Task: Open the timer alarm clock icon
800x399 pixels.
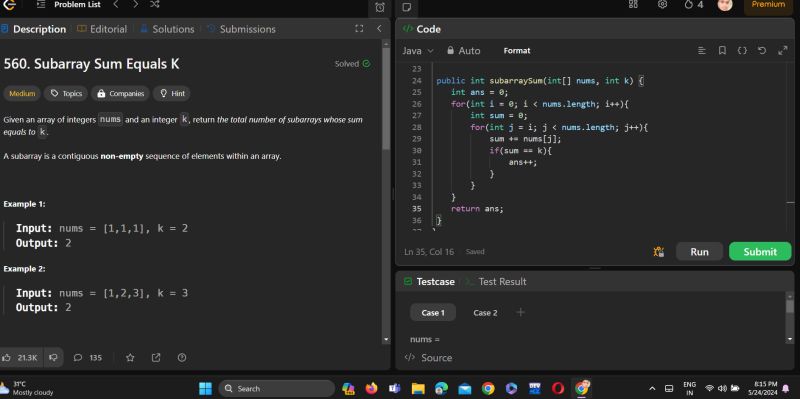Action: 380,7
